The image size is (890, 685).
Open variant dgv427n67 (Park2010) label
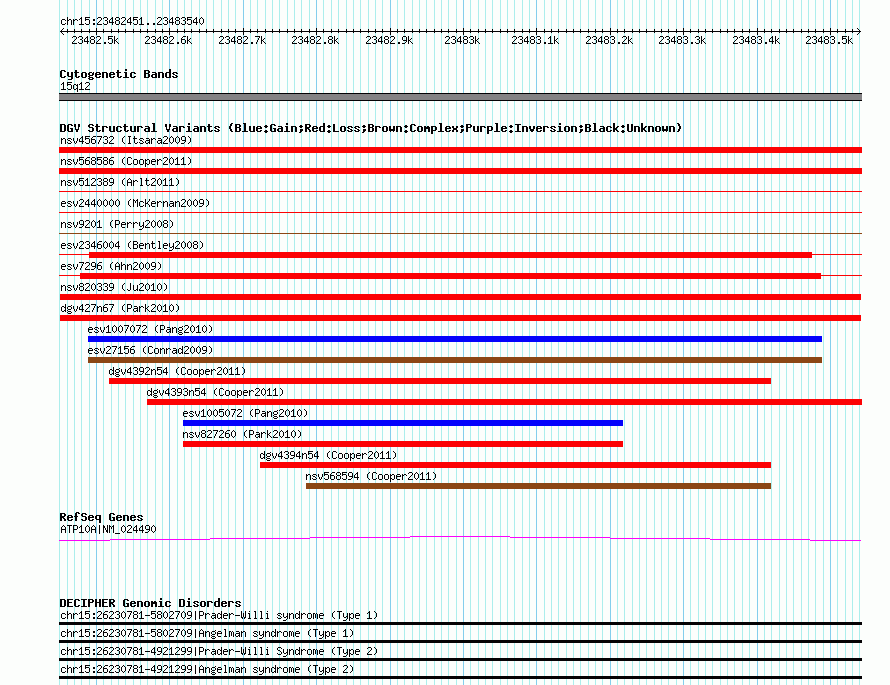tap(120, 308)
